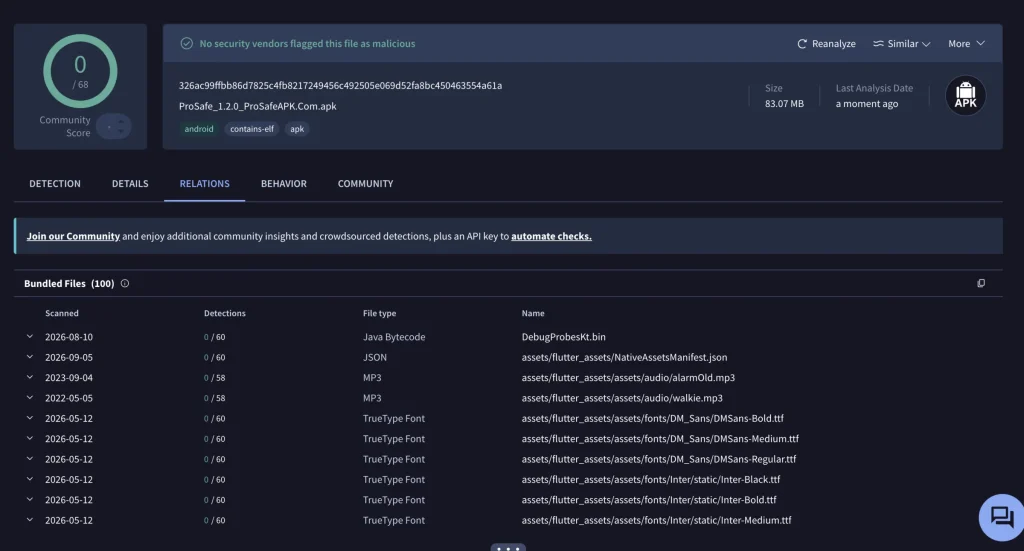Click scanned date 2026-09-05
The height and width of the screenshot is (551, 1024).
pos(69,357)
